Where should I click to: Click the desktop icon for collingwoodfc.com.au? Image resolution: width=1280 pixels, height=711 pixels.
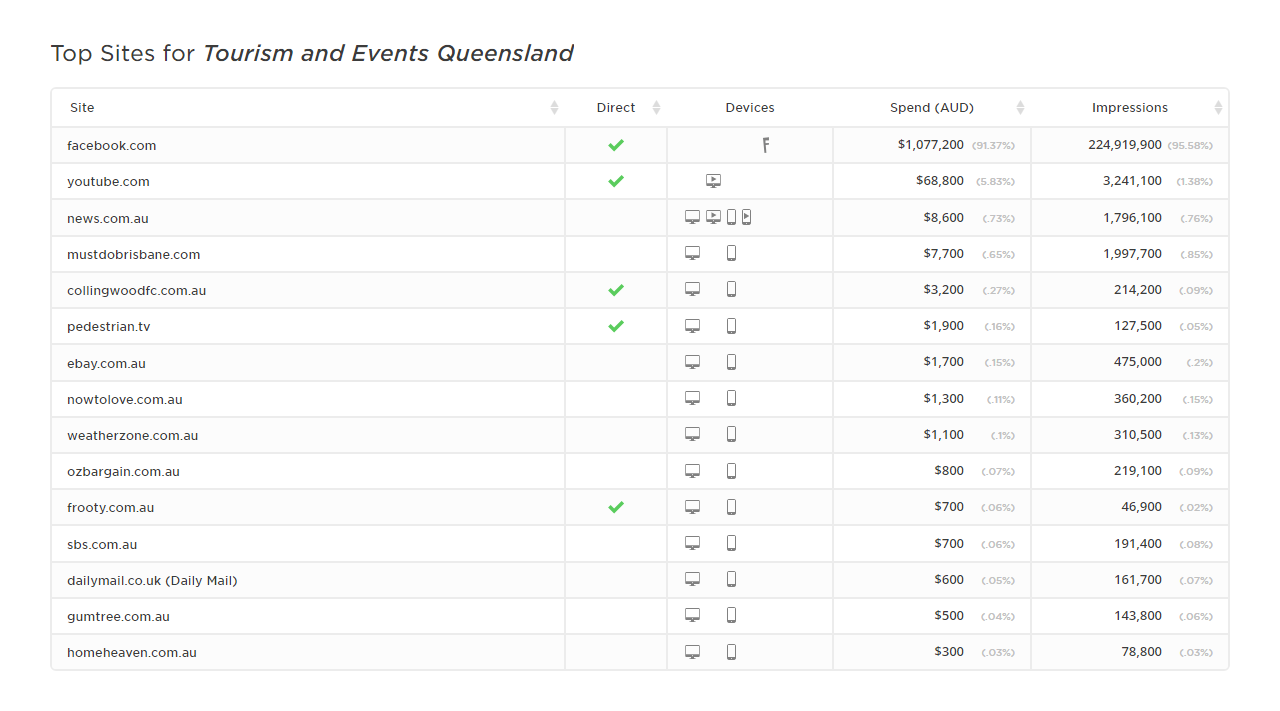pos(692,289)
